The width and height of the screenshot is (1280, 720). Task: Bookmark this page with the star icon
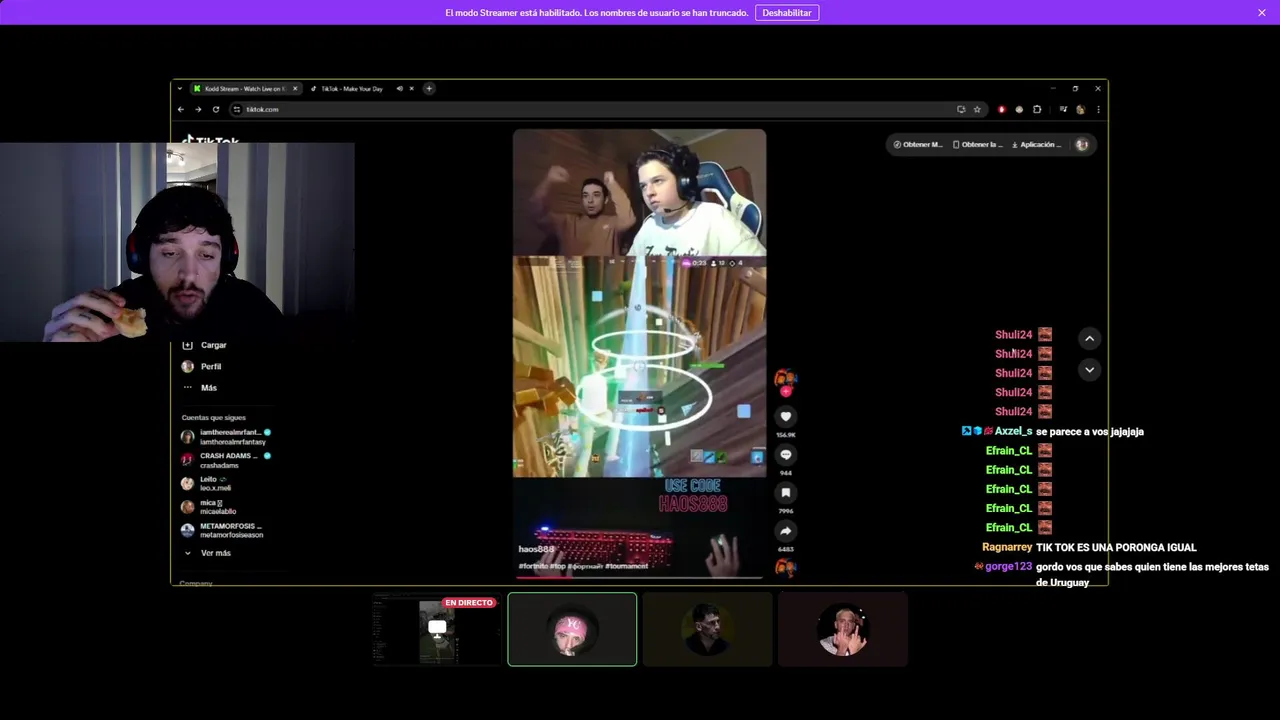(977, 109)
